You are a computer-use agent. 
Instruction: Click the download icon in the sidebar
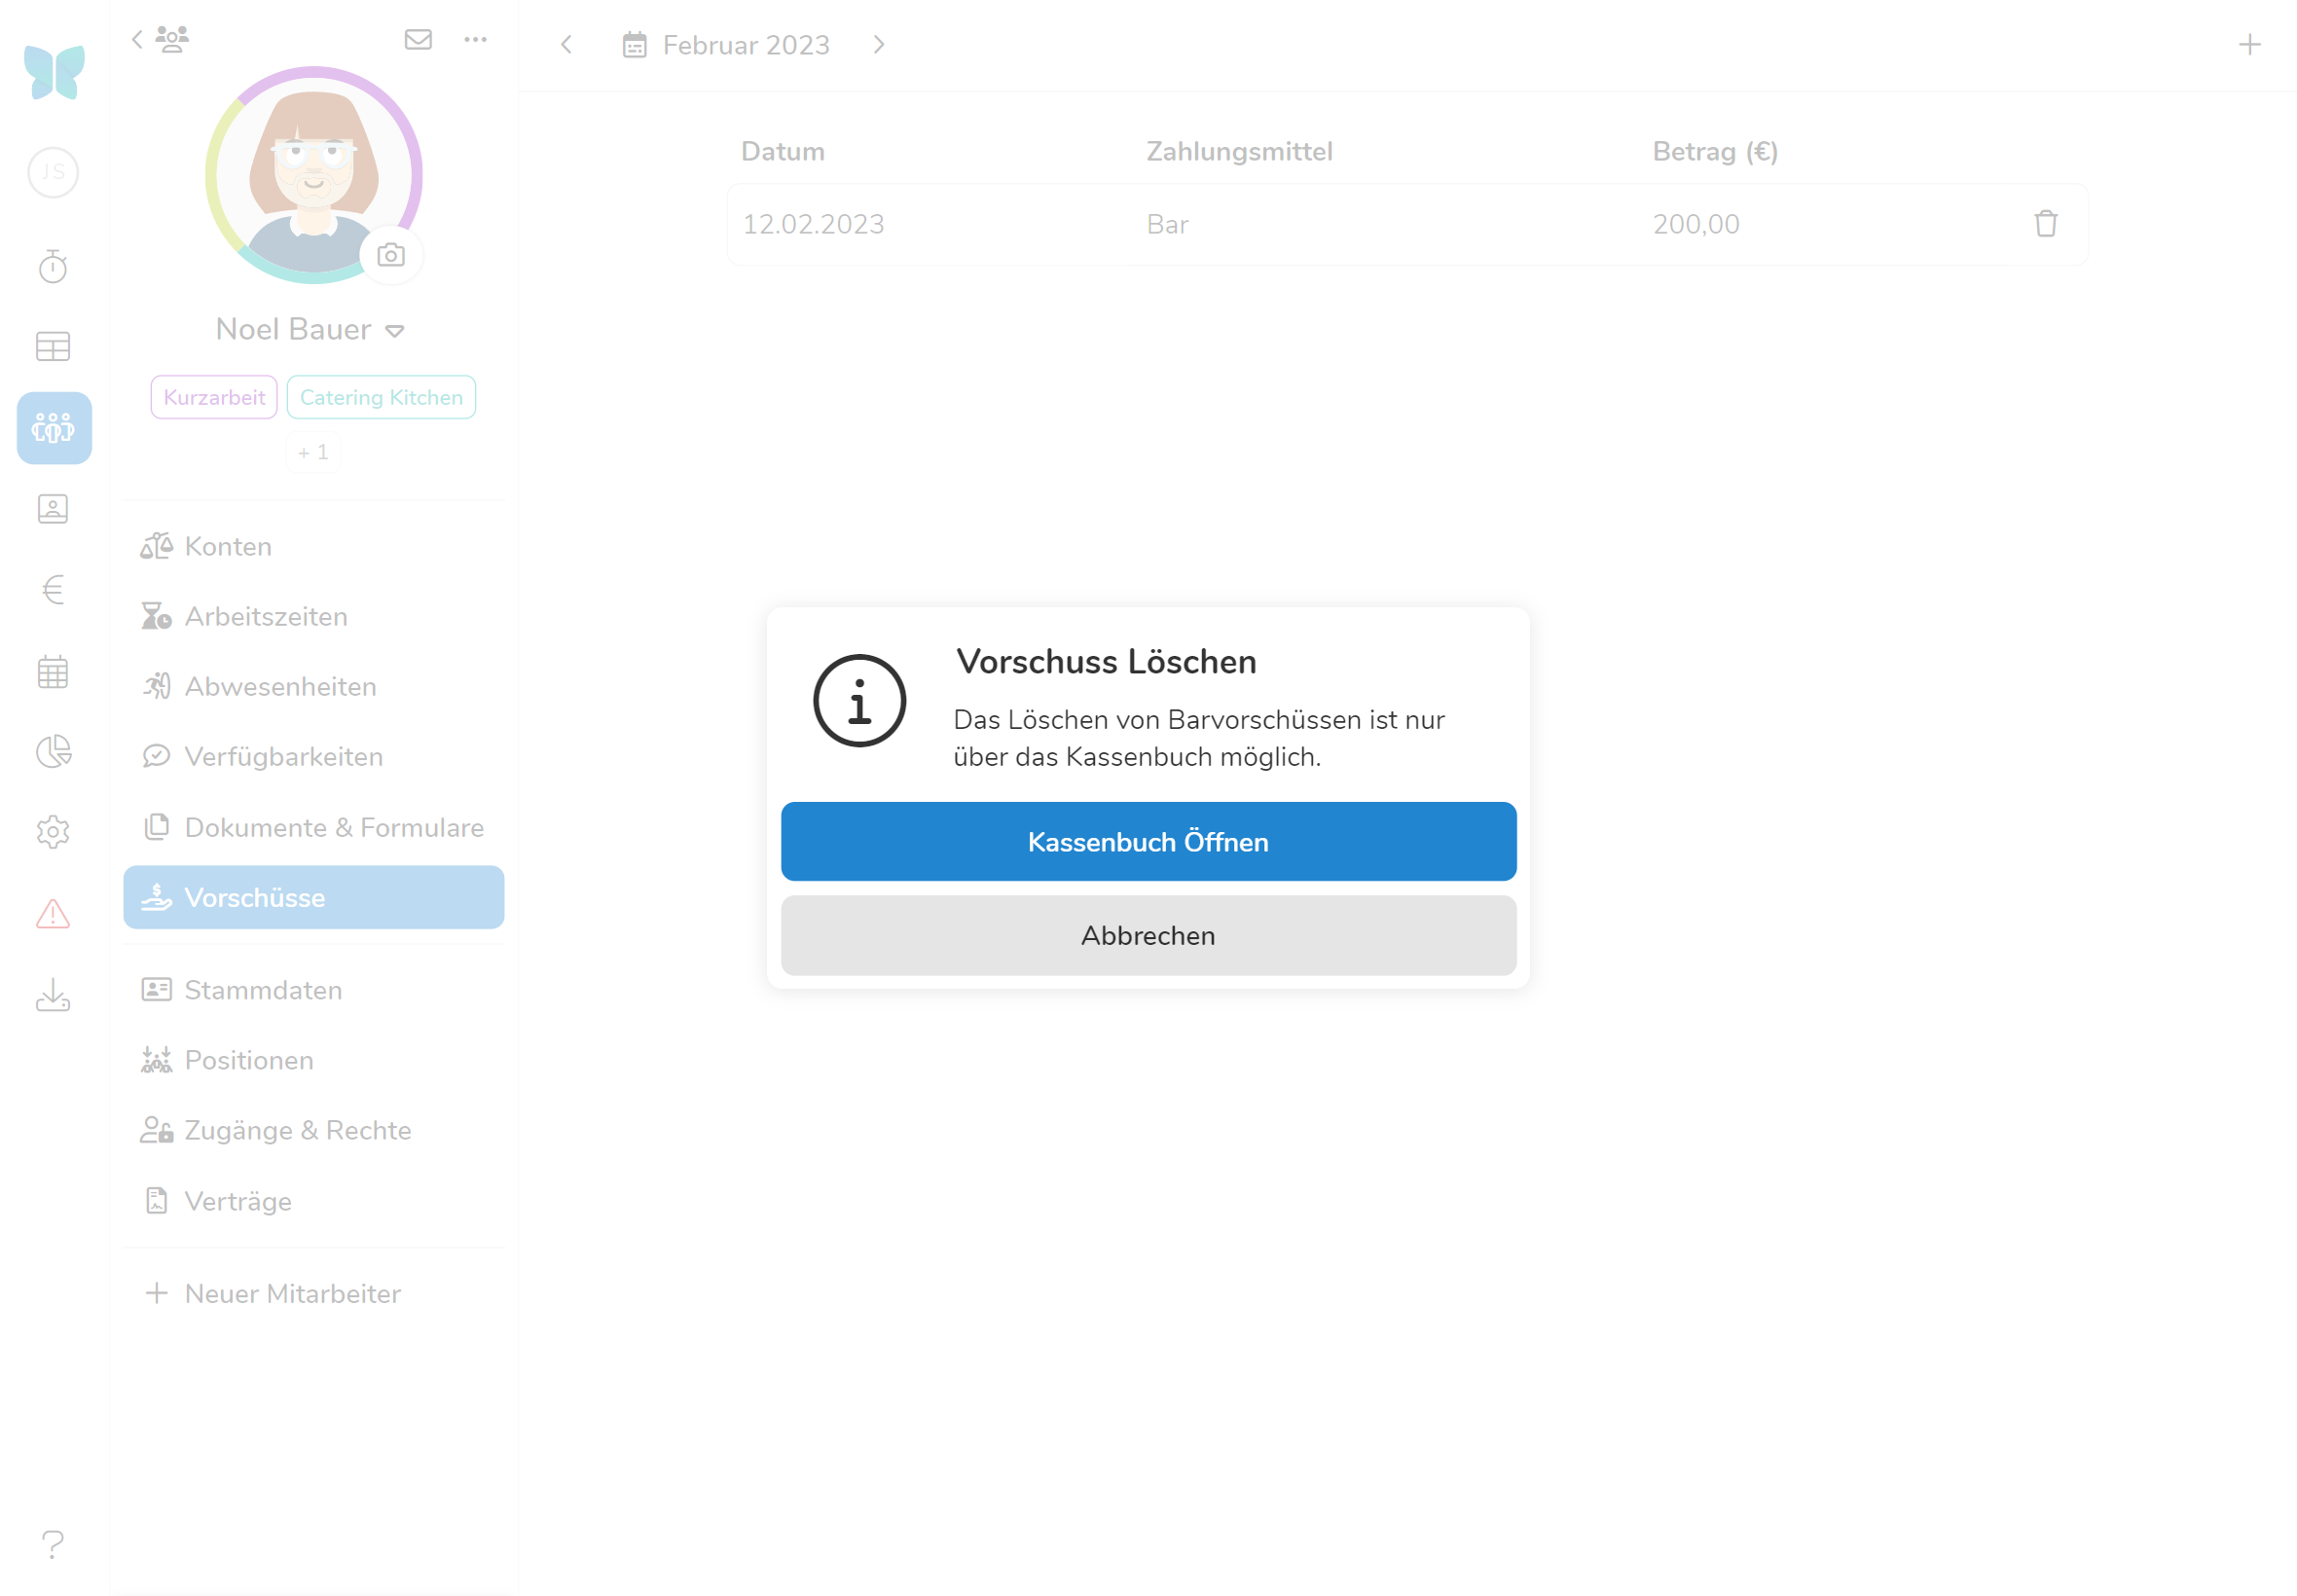coord(53,995)
